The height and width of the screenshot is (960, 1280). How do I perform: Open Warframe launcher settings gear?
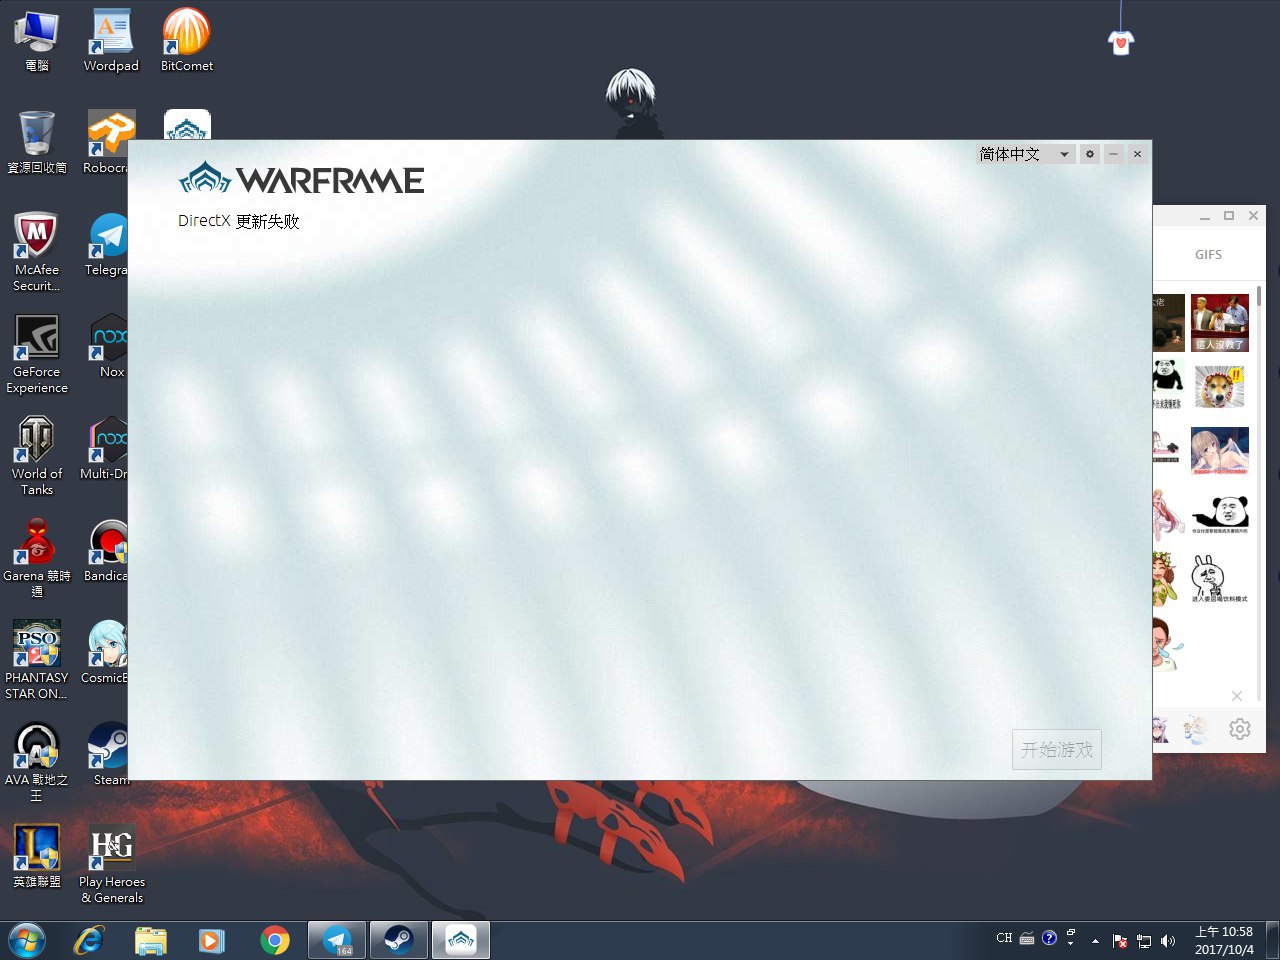(x=1090, y=154)
